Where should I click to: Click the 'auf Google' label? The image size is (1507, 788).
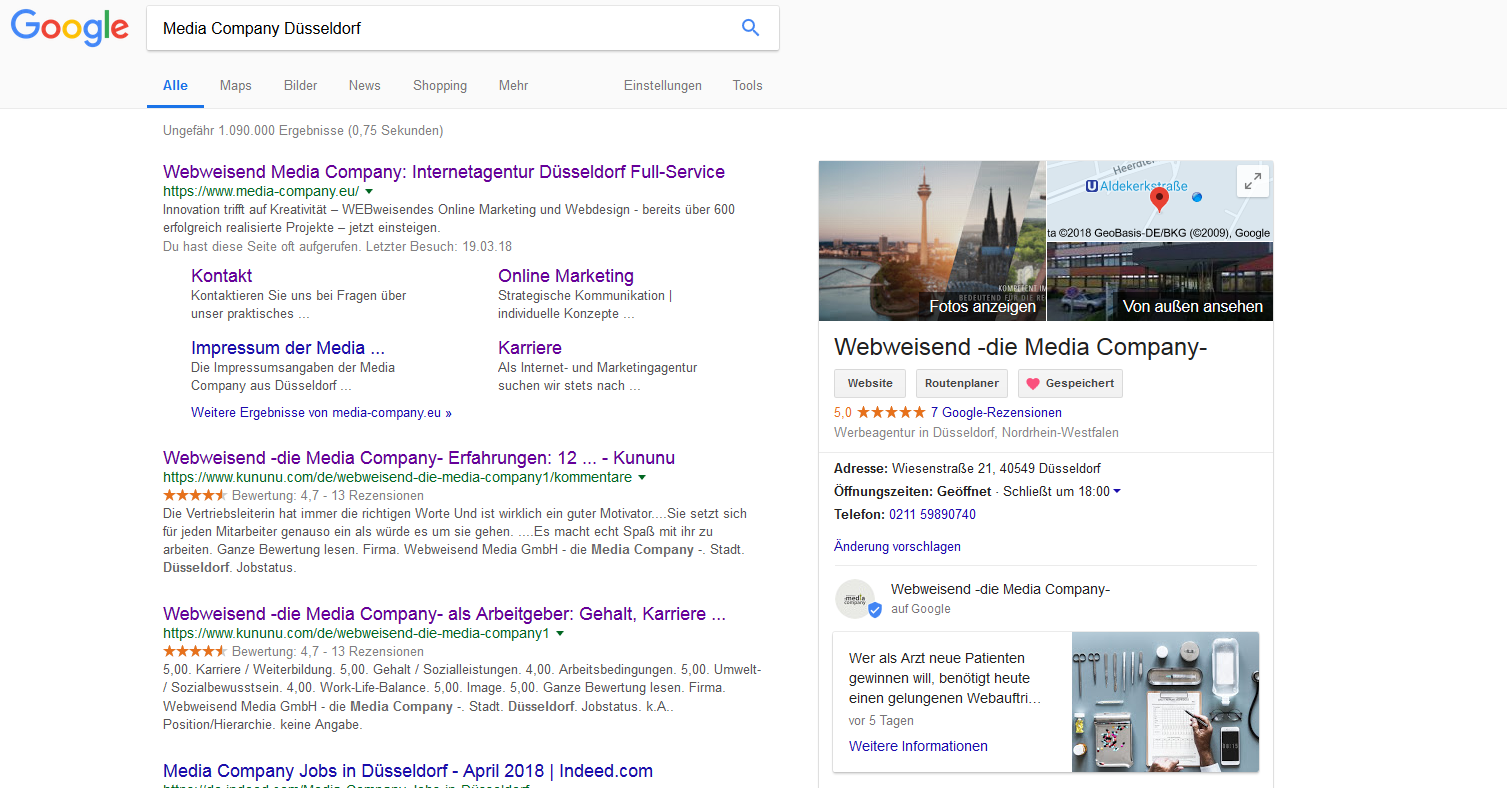921,609
